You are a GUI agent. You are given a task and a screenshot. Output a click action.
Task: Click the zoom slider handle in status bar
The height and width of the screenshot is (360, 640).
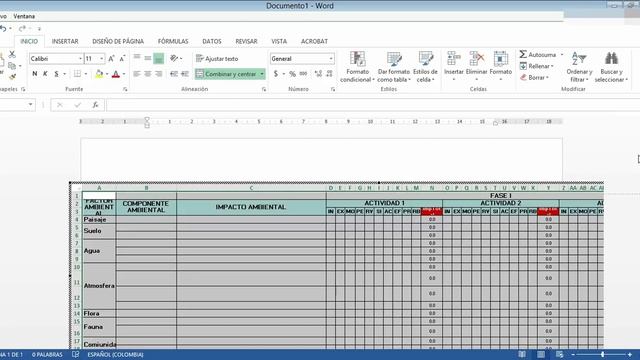602,354
